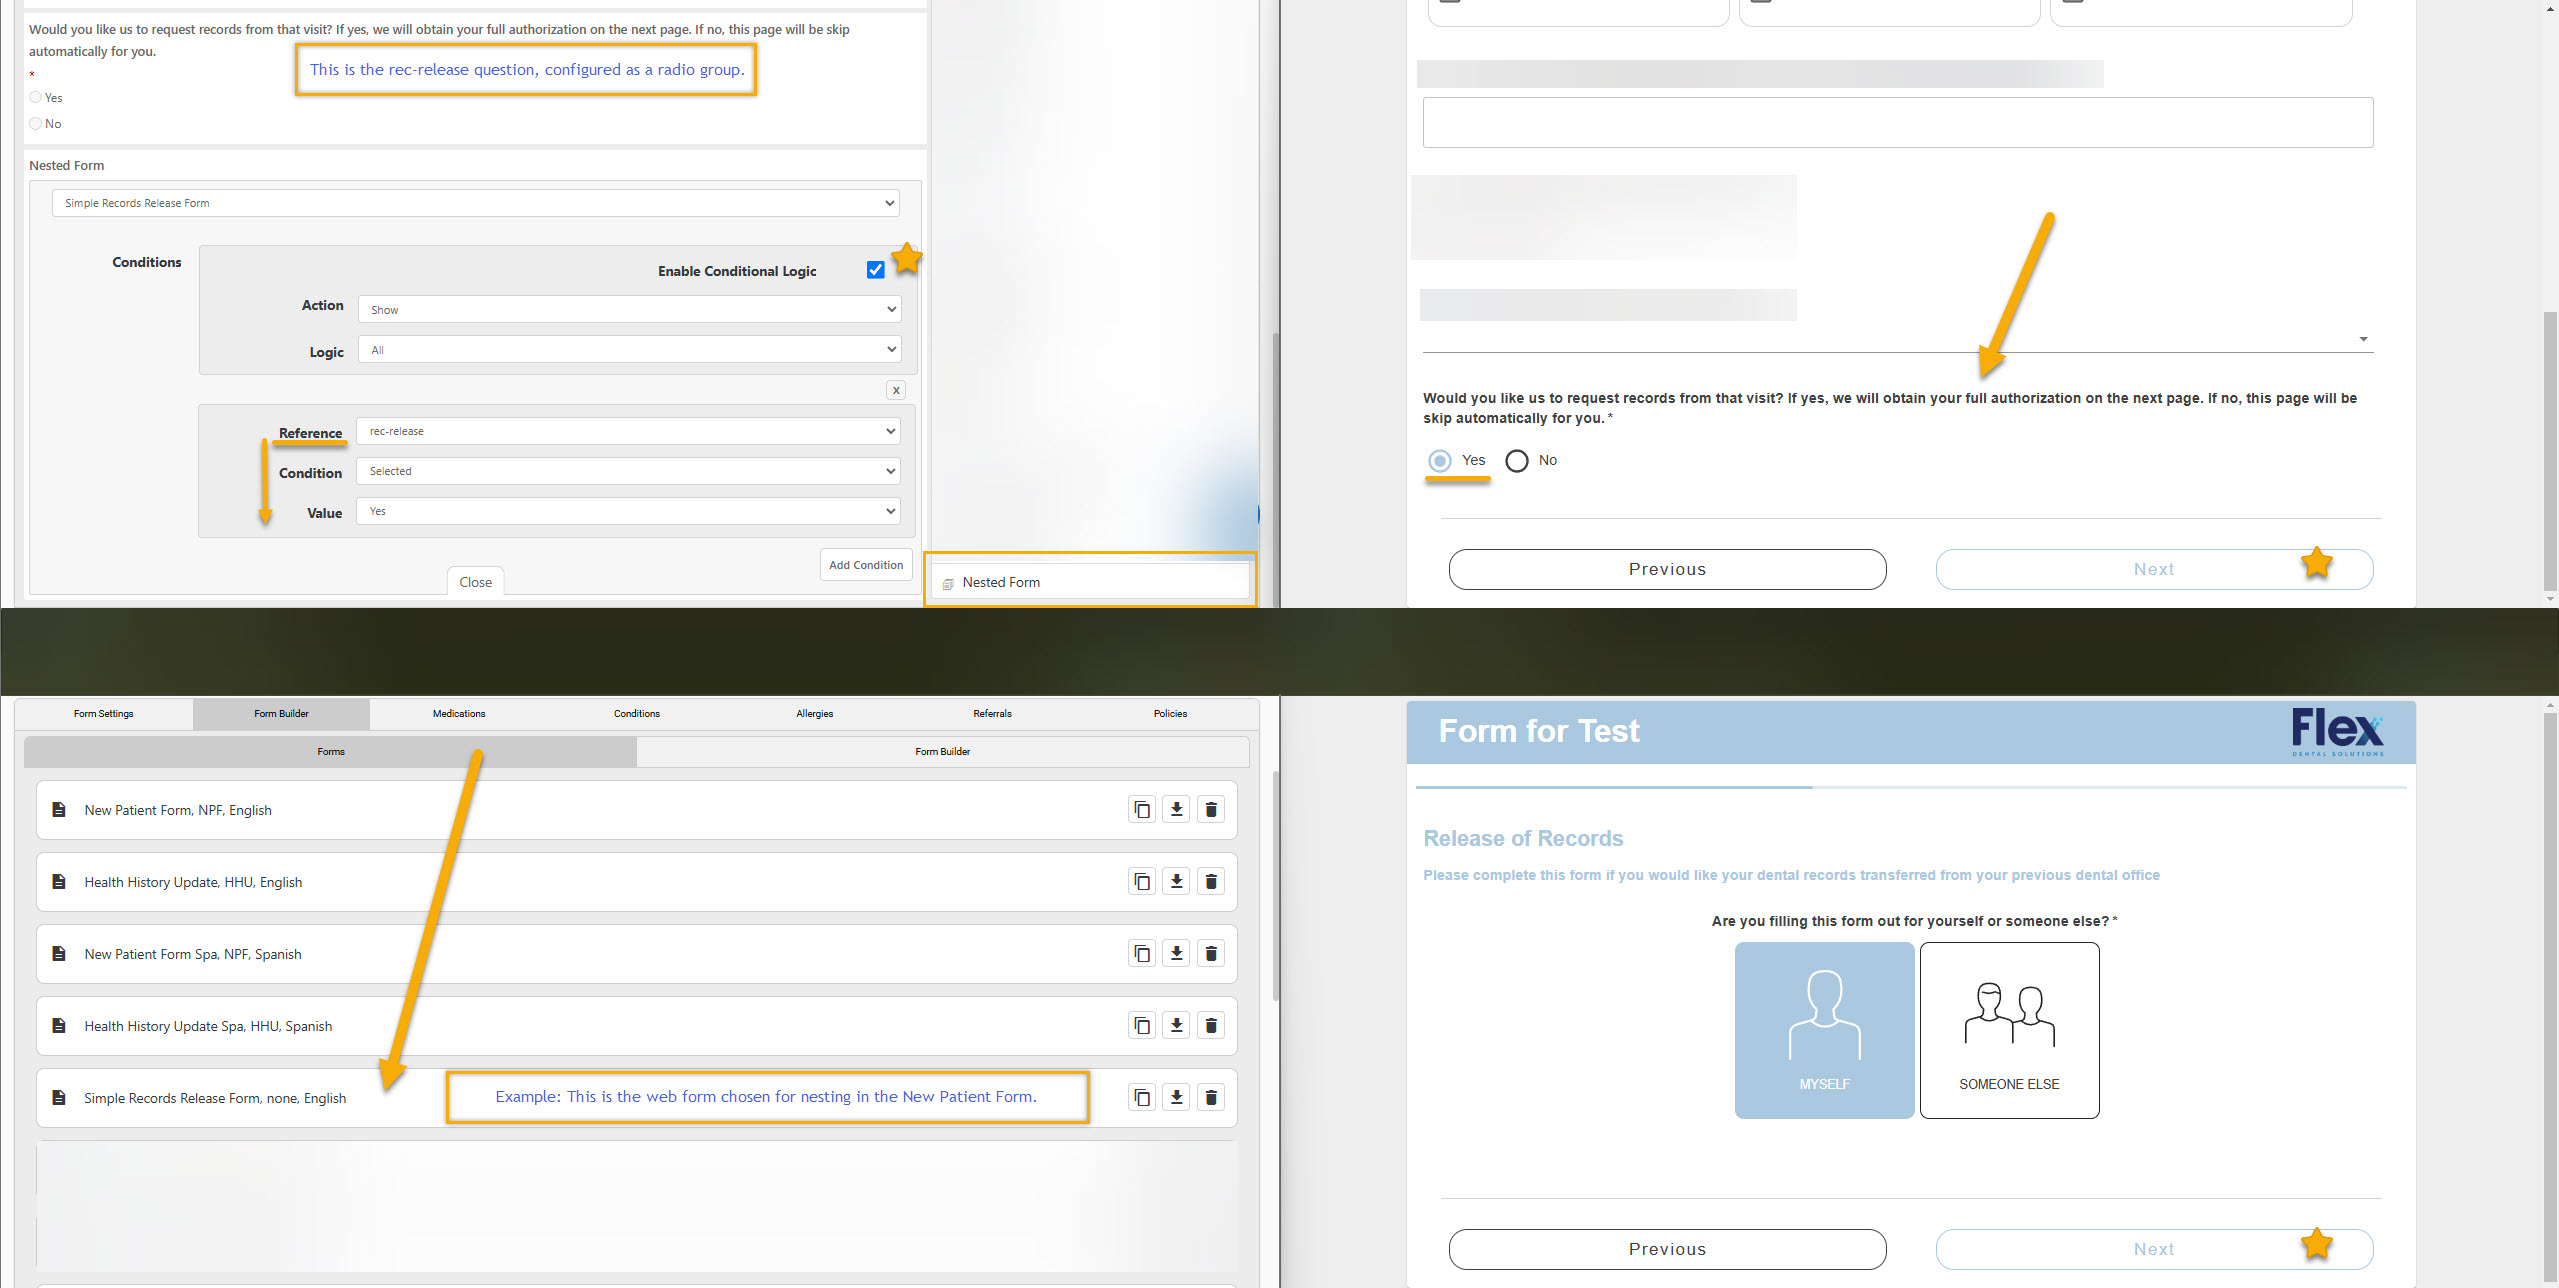
Task: Open the Allergies tab
Action: click(815, 714)
